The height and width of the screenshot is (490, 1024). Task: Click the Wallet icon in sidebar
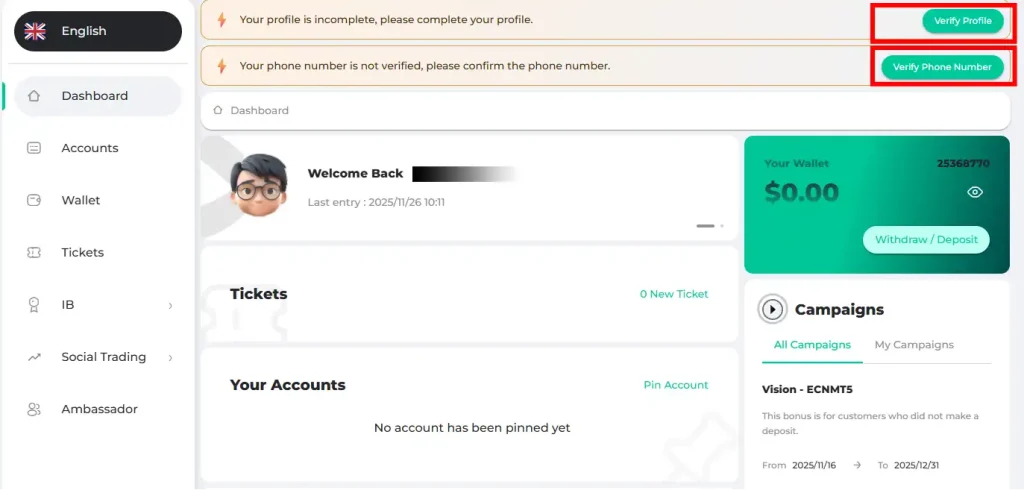[x=34, y=200]
